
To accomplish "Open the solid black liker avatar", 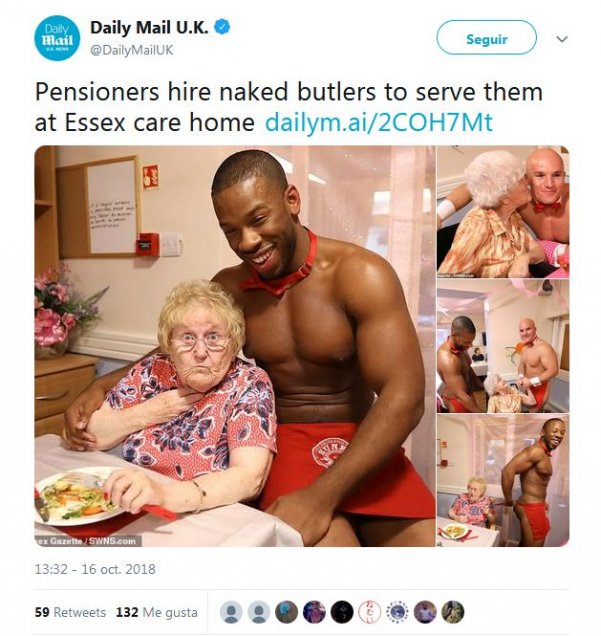I will 342,612.
